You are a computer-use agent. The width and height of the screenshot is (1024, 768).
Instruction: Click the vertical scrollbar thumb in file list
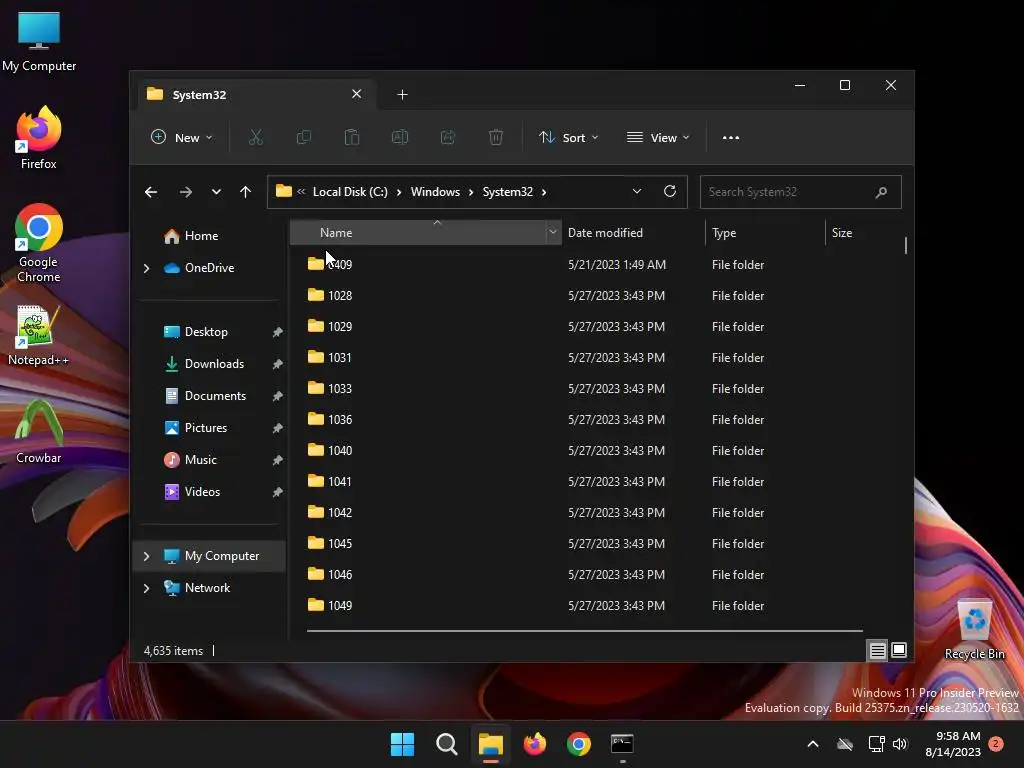click(x=906, y=245)
